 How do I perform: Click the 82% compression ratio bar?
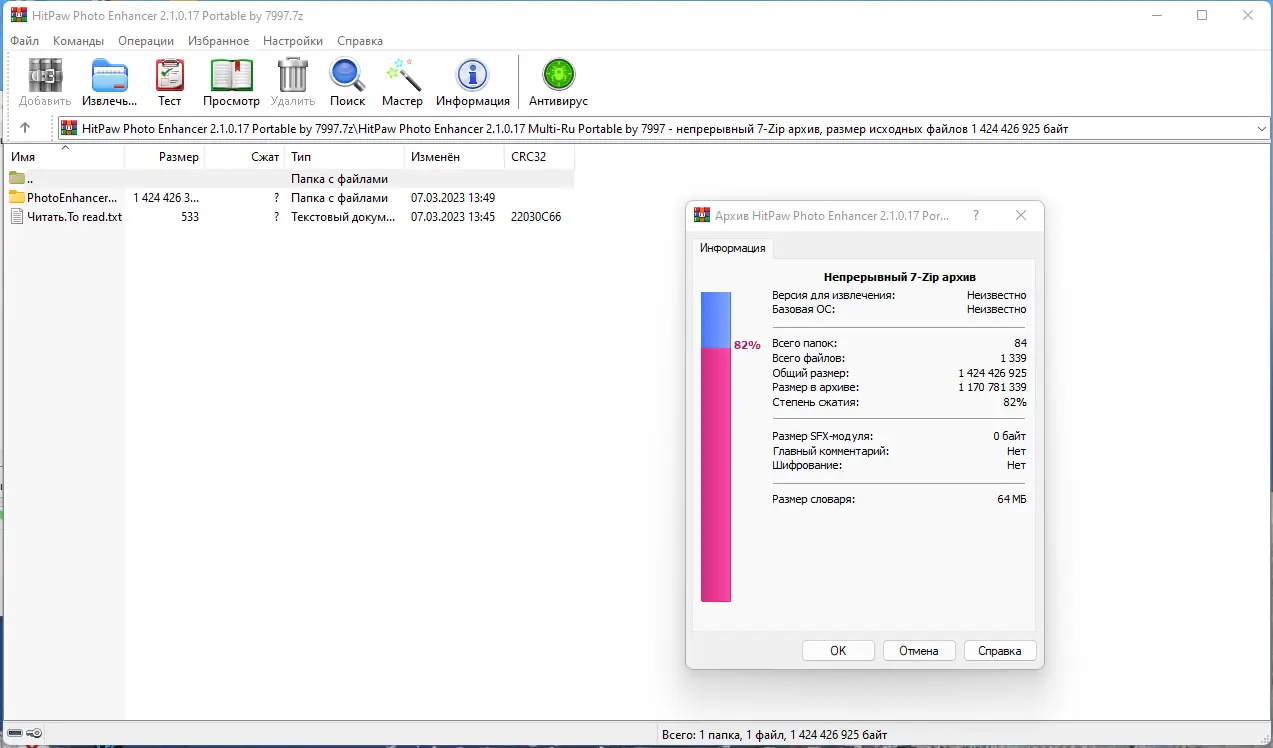[716, 447]
